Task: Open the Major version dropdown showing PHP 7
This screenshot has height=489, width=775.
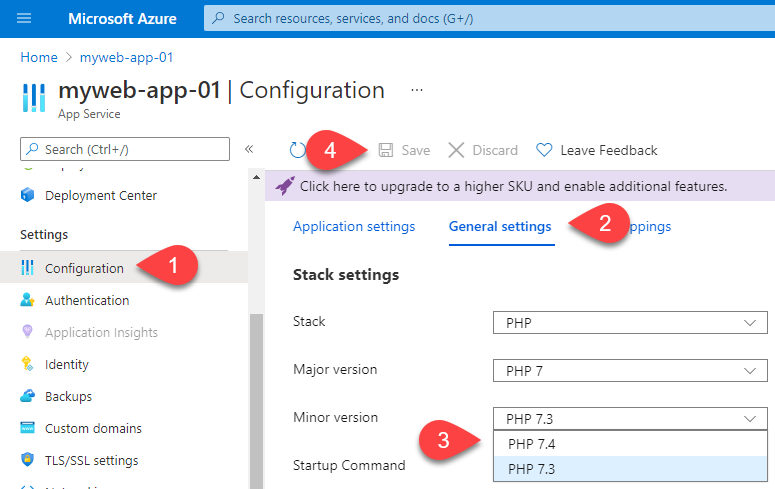Action: [x=630, y=370]
